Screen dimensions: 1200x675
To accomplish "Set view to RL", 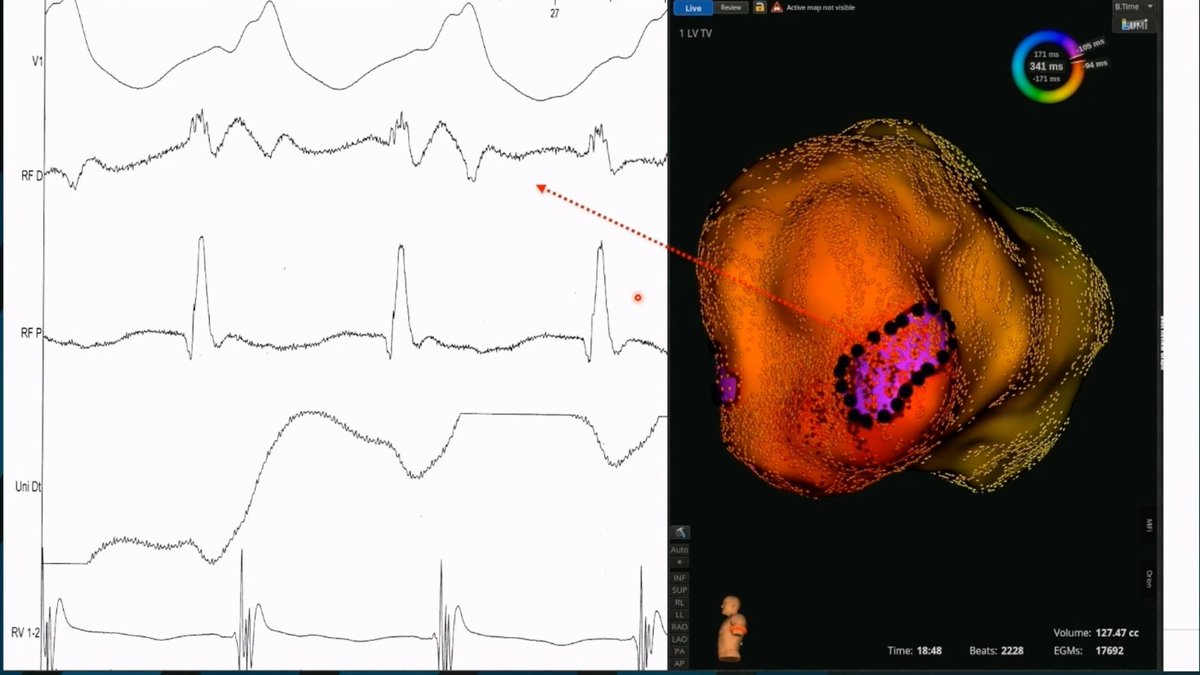I will click(680, 603).
